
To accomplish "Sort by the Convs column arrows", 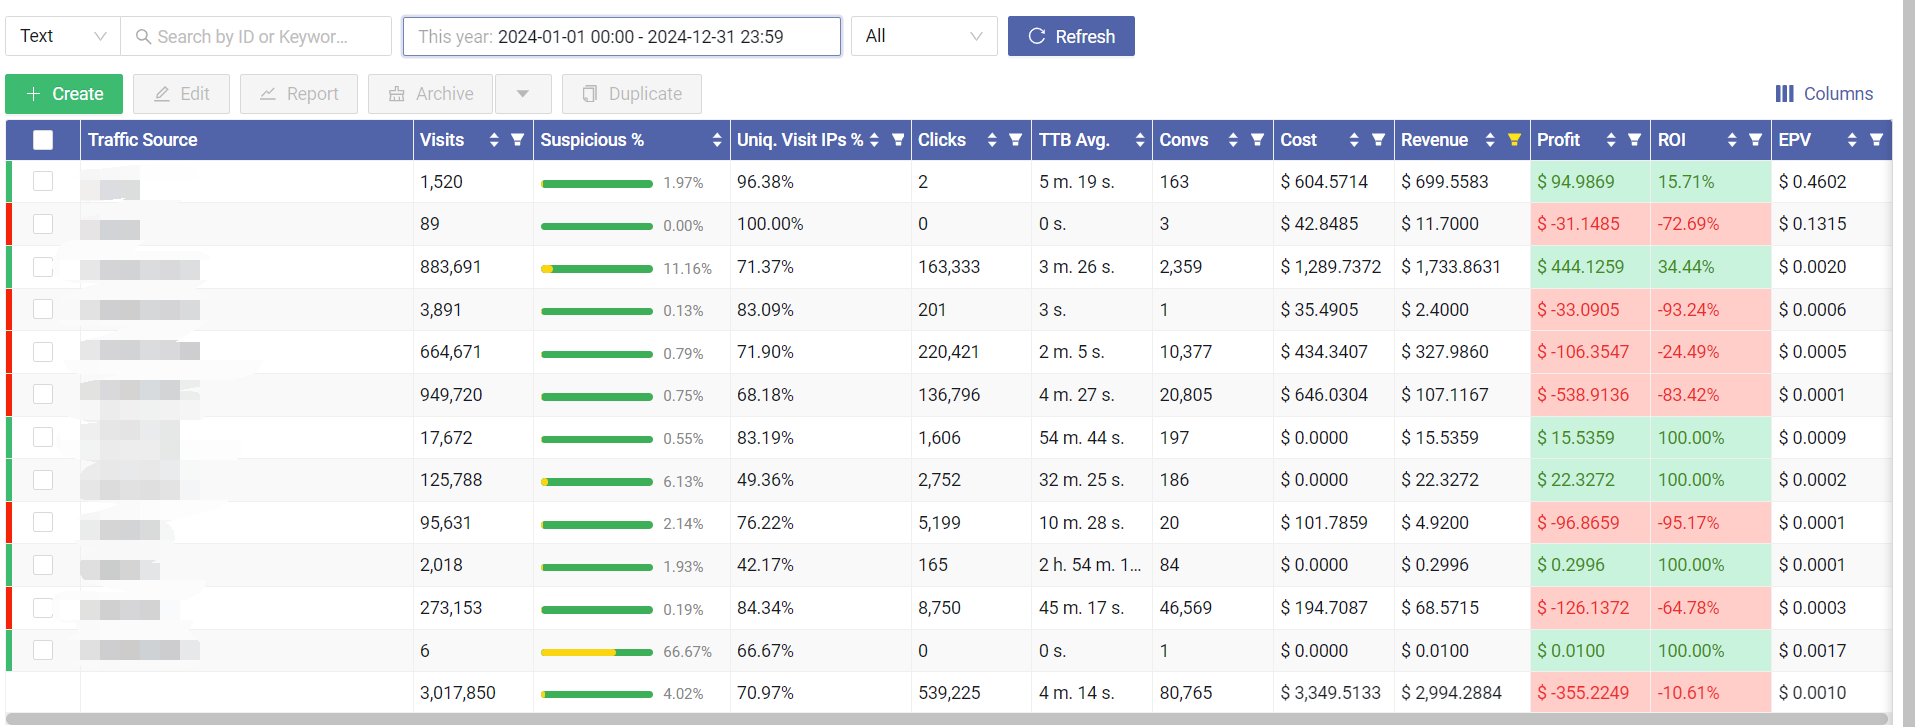I will 1233,140.
